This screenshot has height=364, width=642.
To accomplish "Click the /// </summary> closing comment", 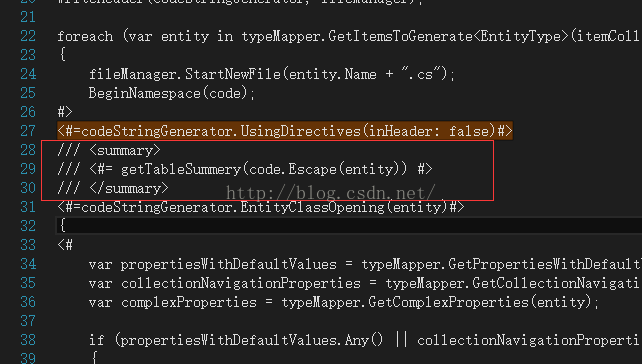I will [x=113, y=188].
